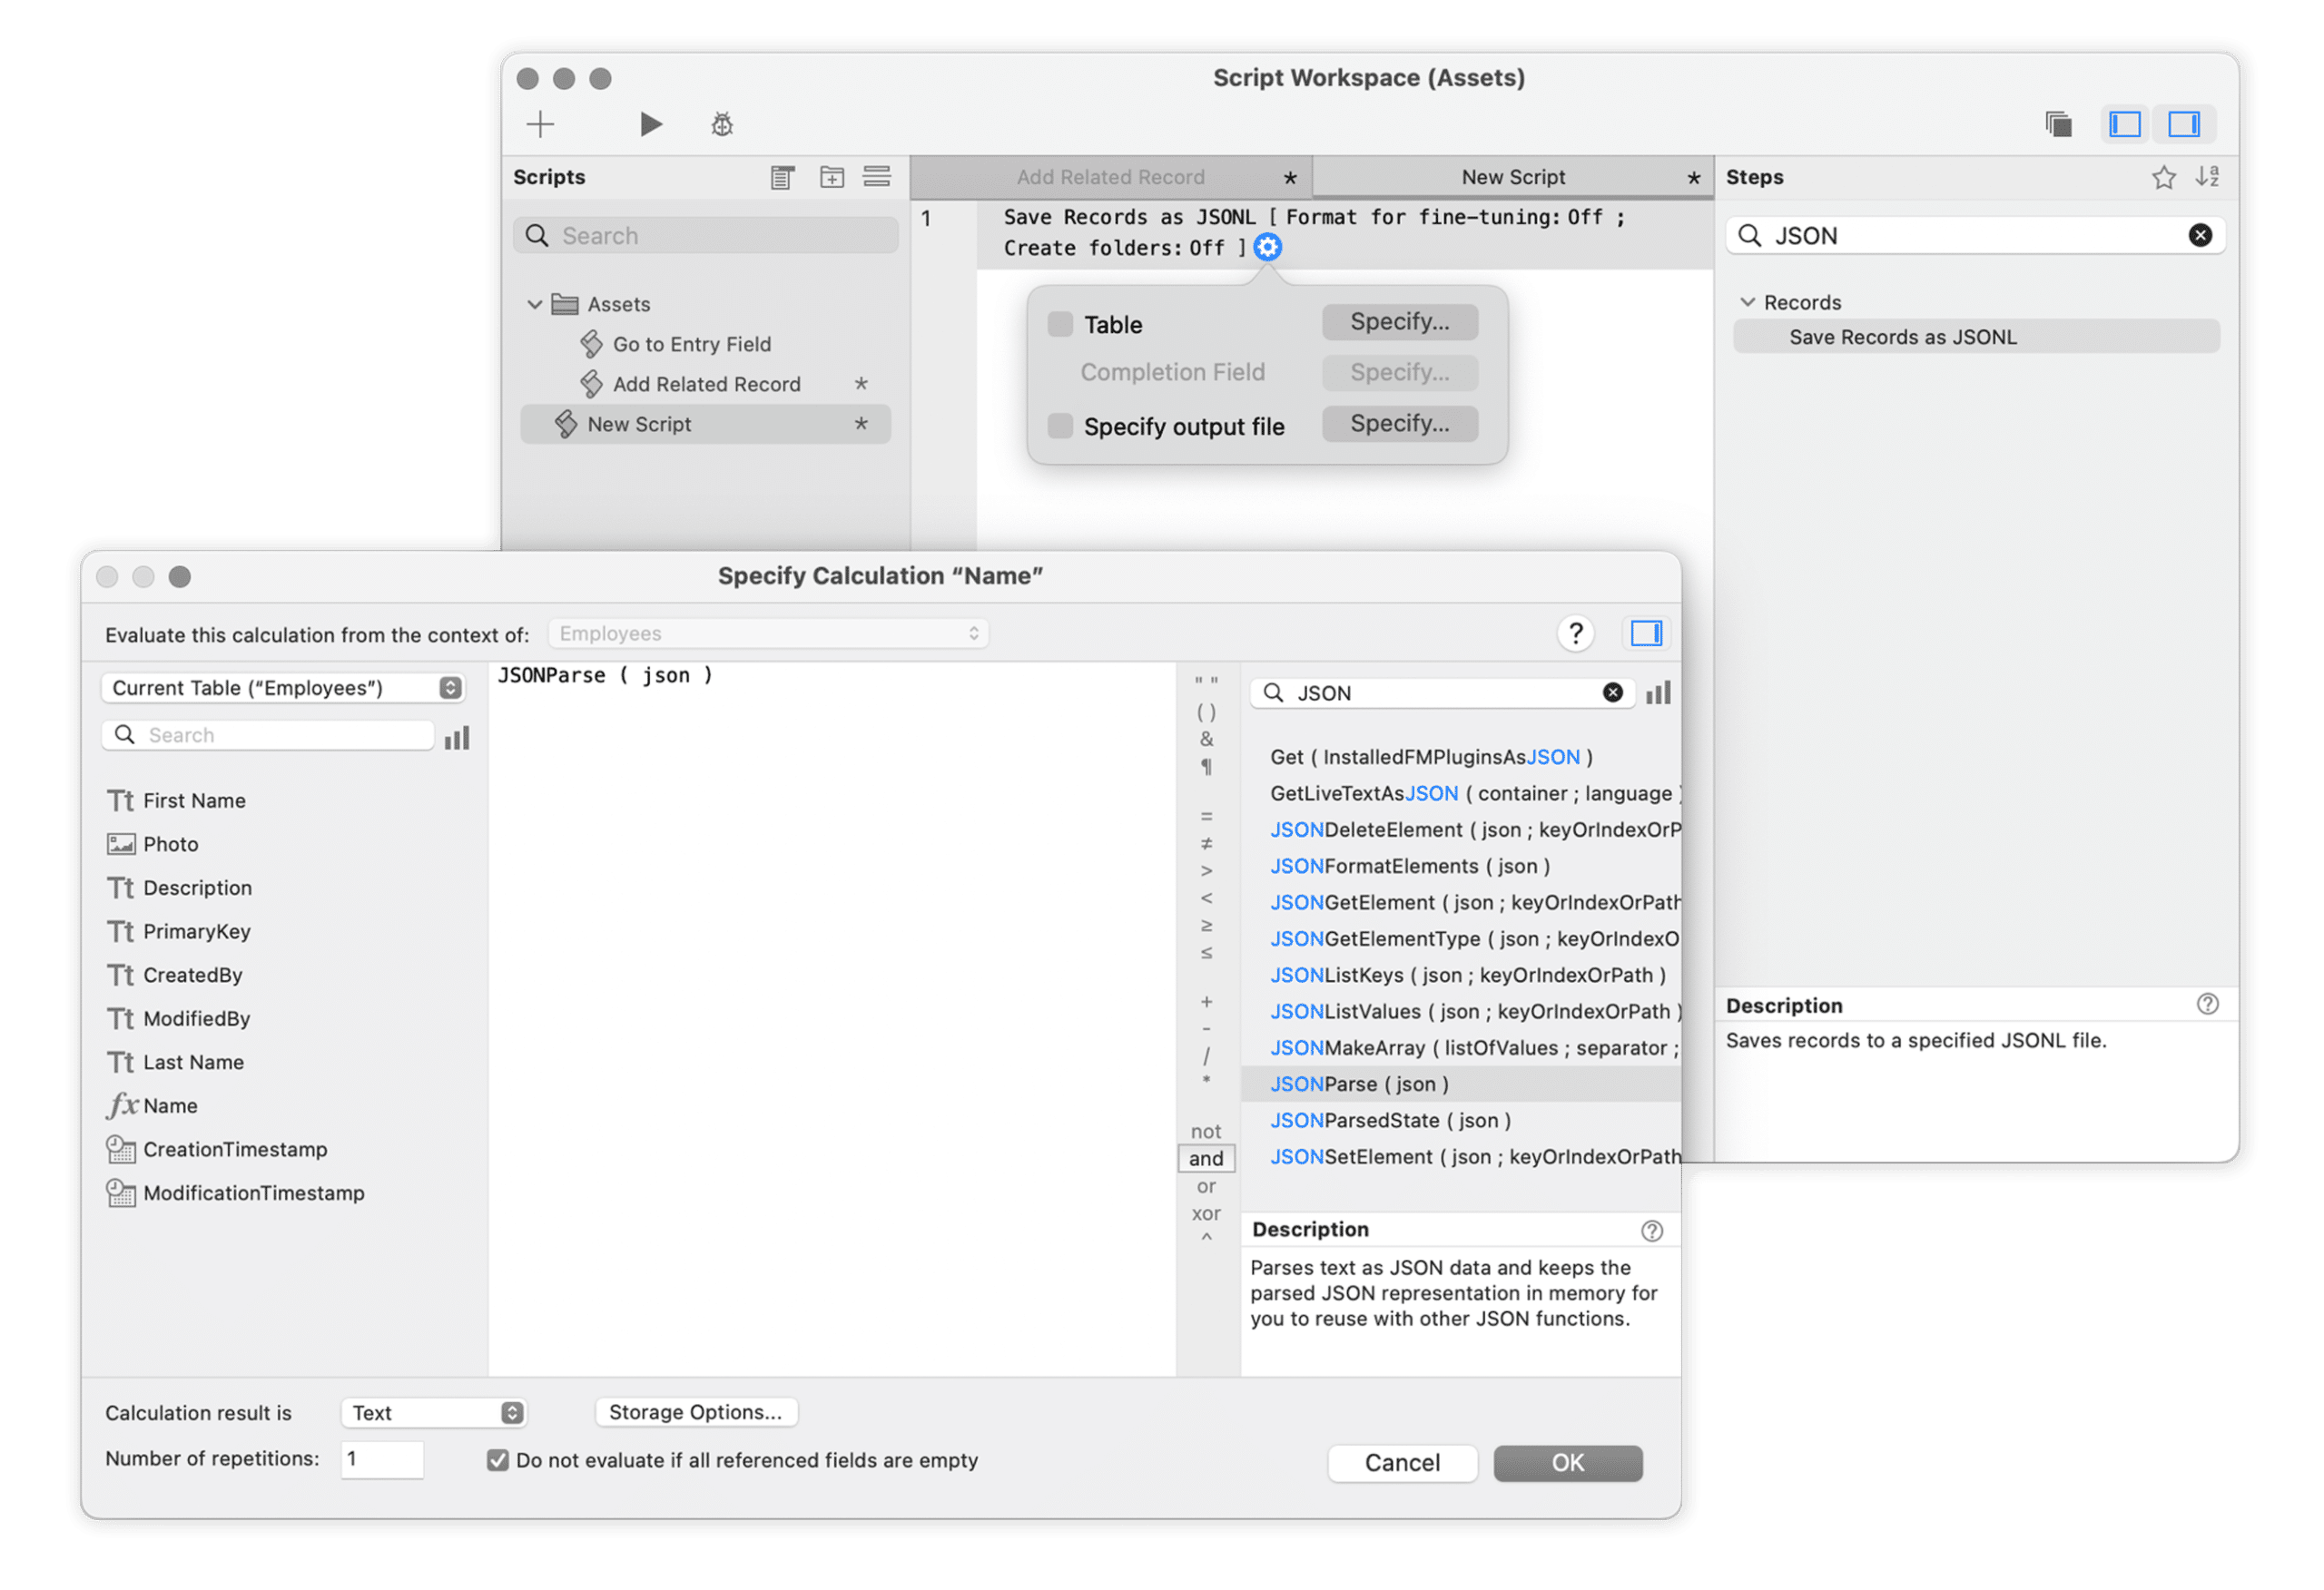Clear the JSON function search field
The height and width of the screenshot is (1590, 2324).
tap(1612, 692)
